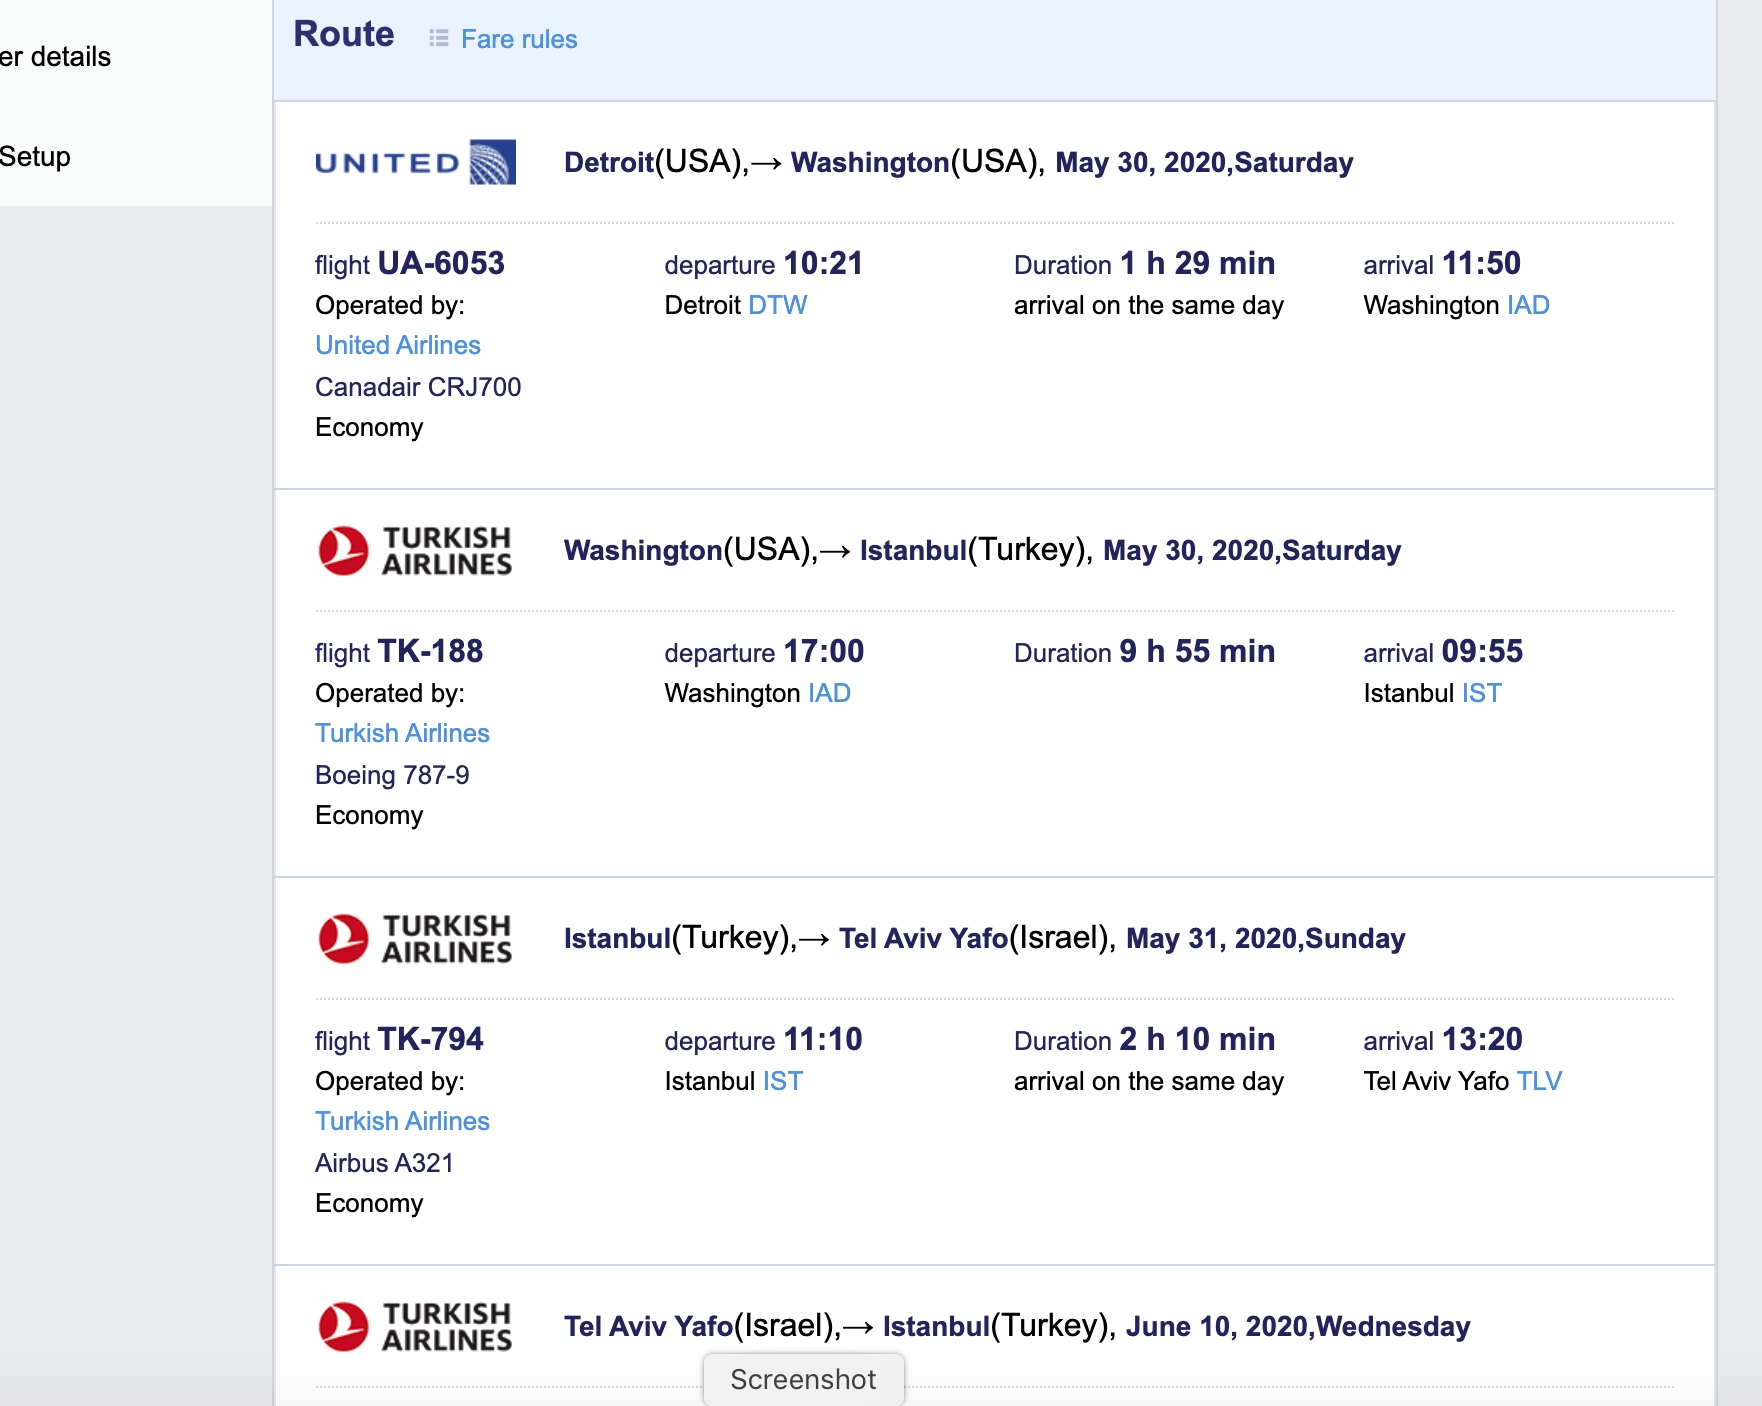Screen dimensions: 1762x1406
Task: Click Turkish Airlines logo for Istanbul–Tel Aviv flight
Action: point(415,939)
